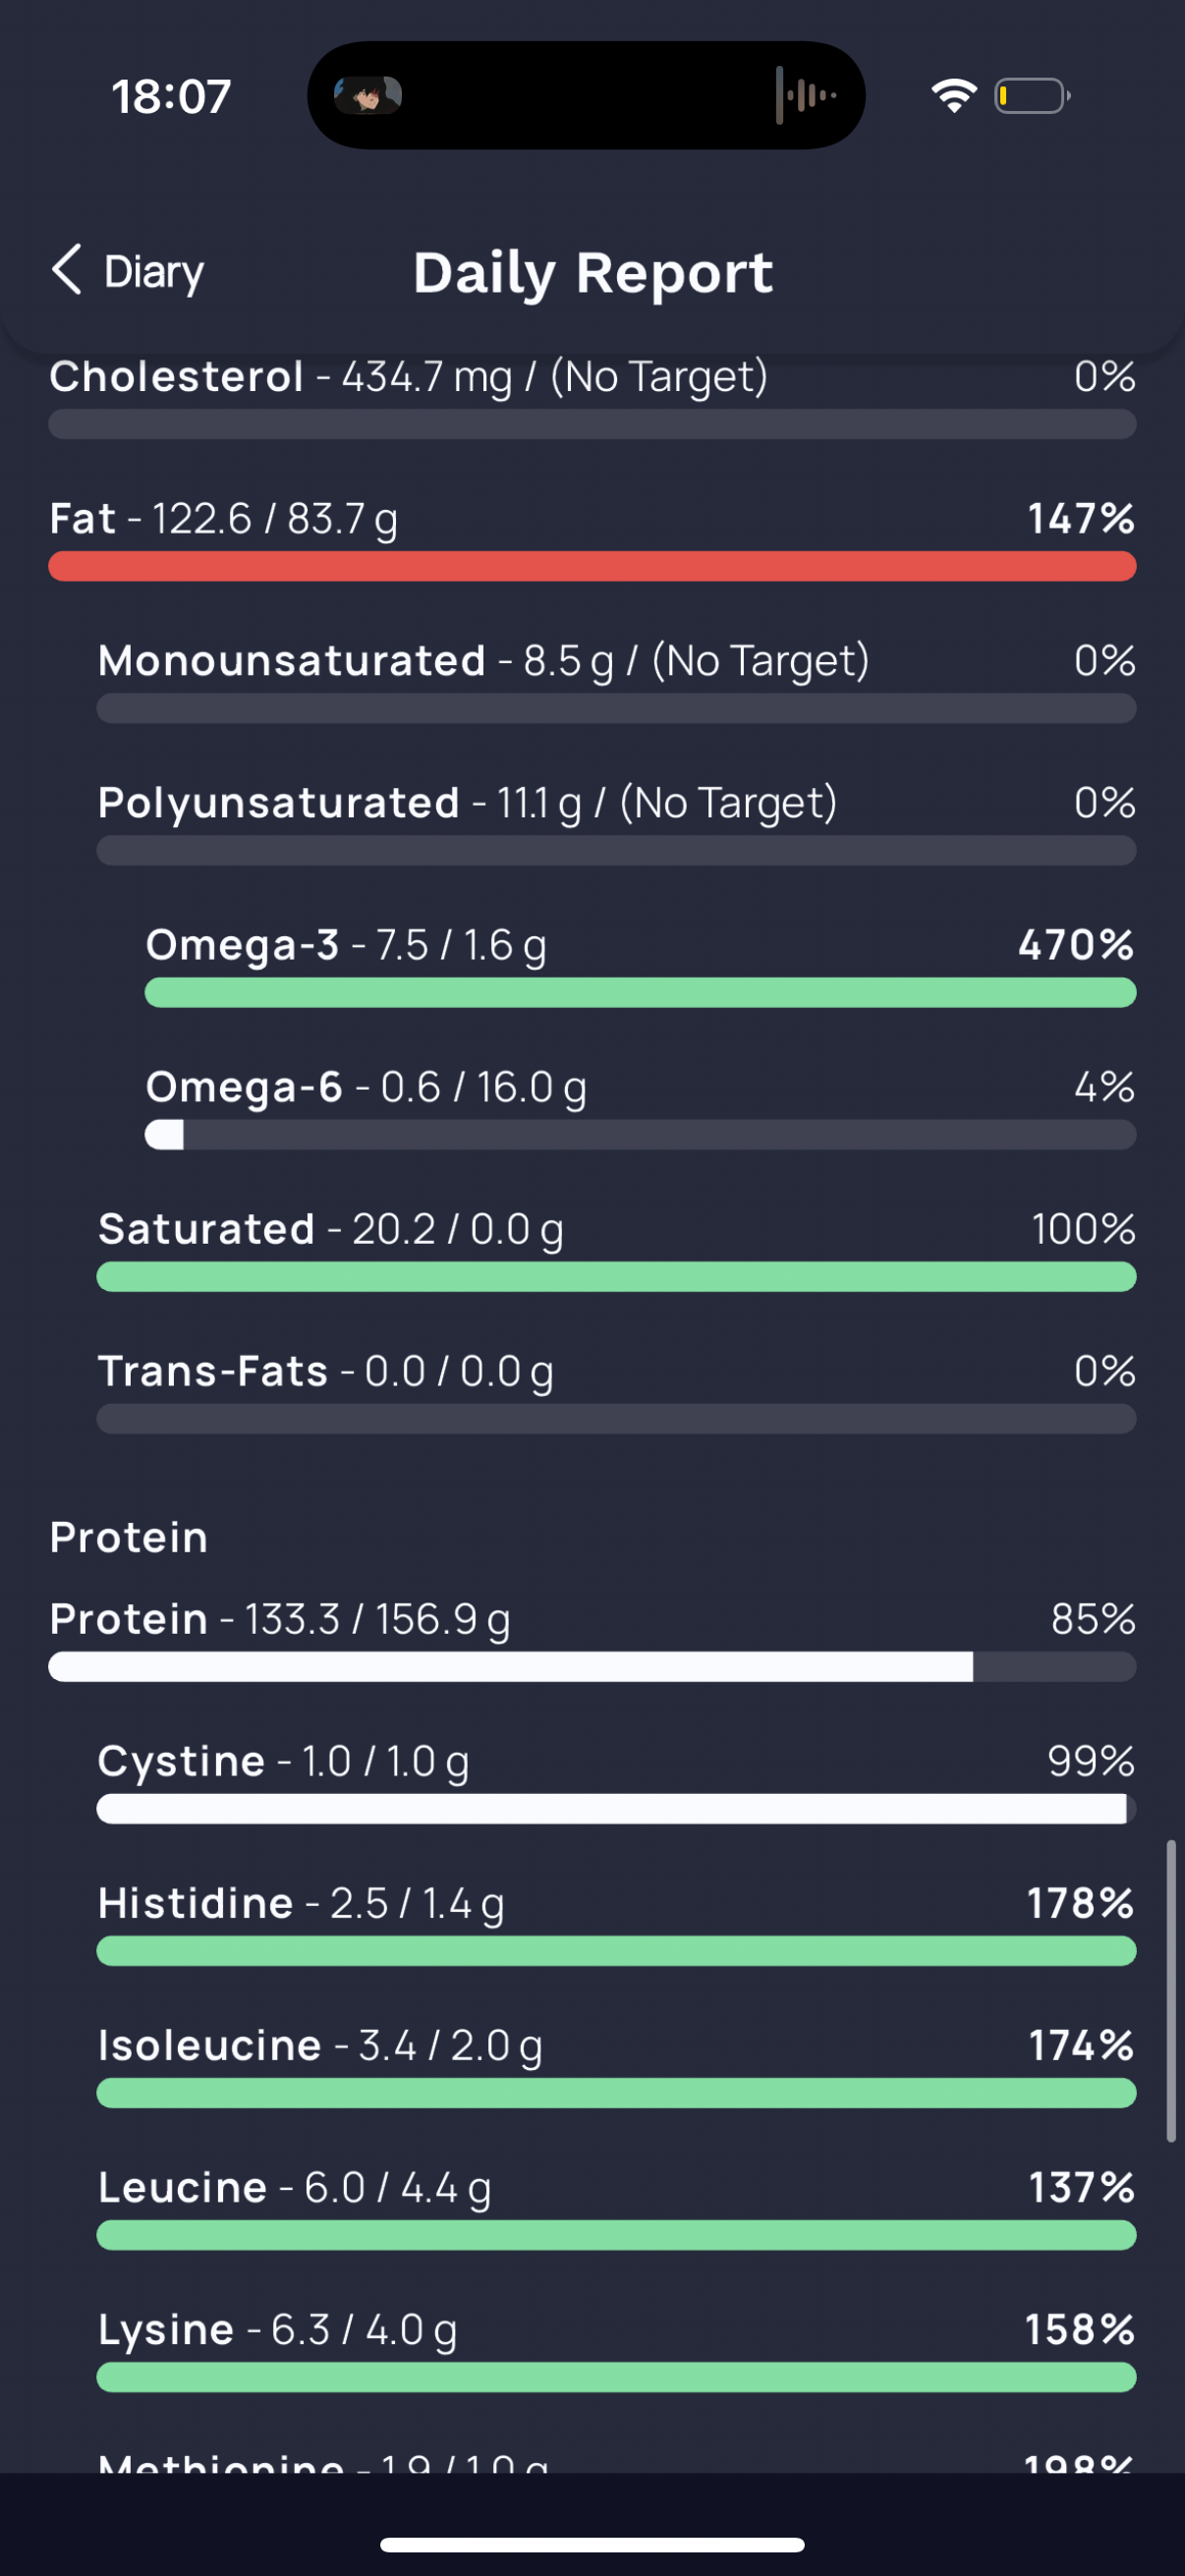Tap the Daily Report title
This screenshot has height=2576, width=1185.
(593, 273)
